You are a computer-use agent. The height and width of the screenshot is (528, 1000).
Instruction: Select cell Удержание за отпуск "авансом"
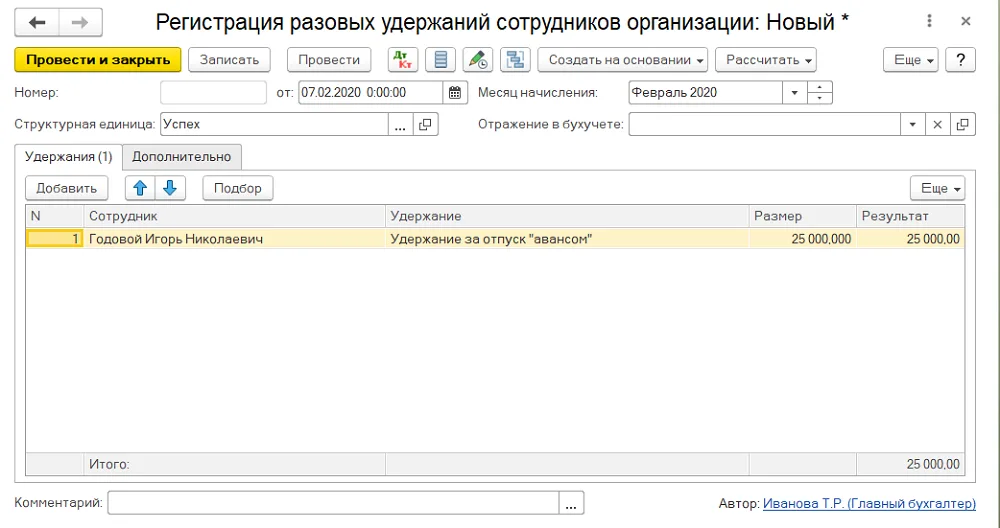pyautogui.click(x=567, y=239)
